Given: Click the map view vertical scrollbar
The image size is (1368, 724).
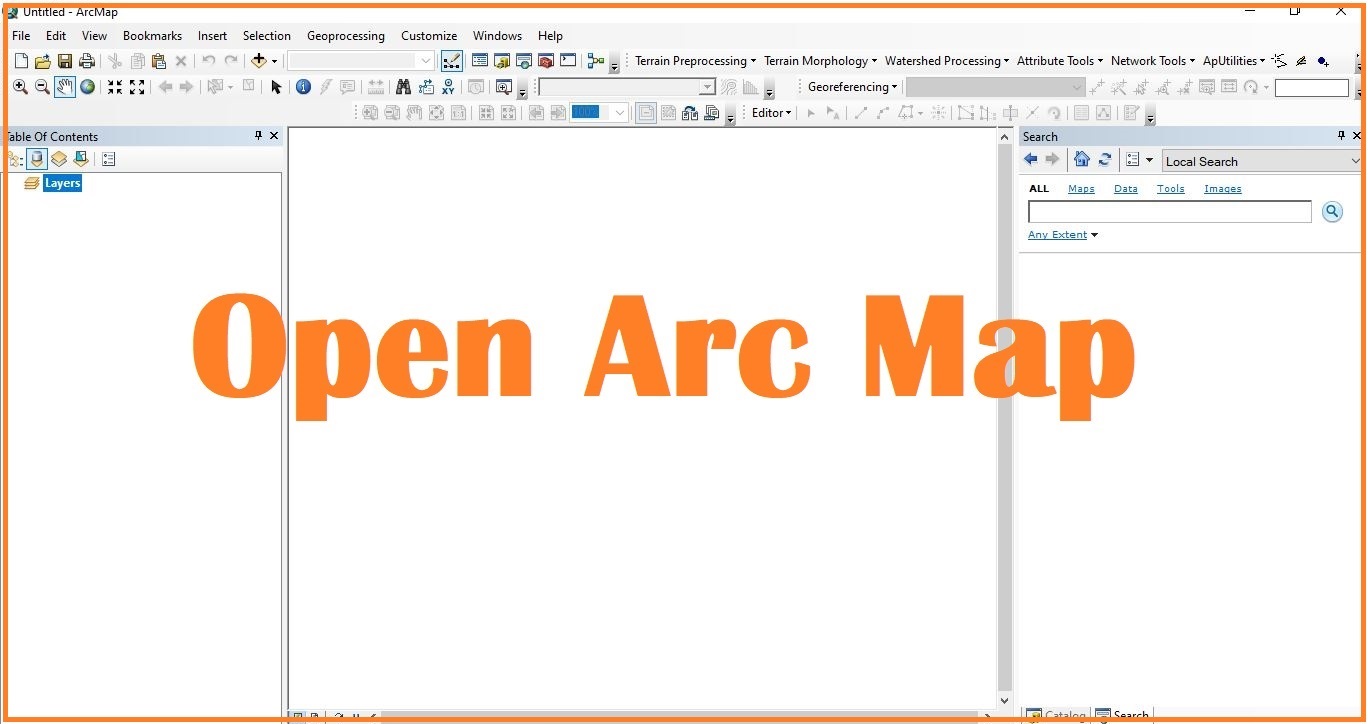Looking at the screenshot, I should [1005, 419].
